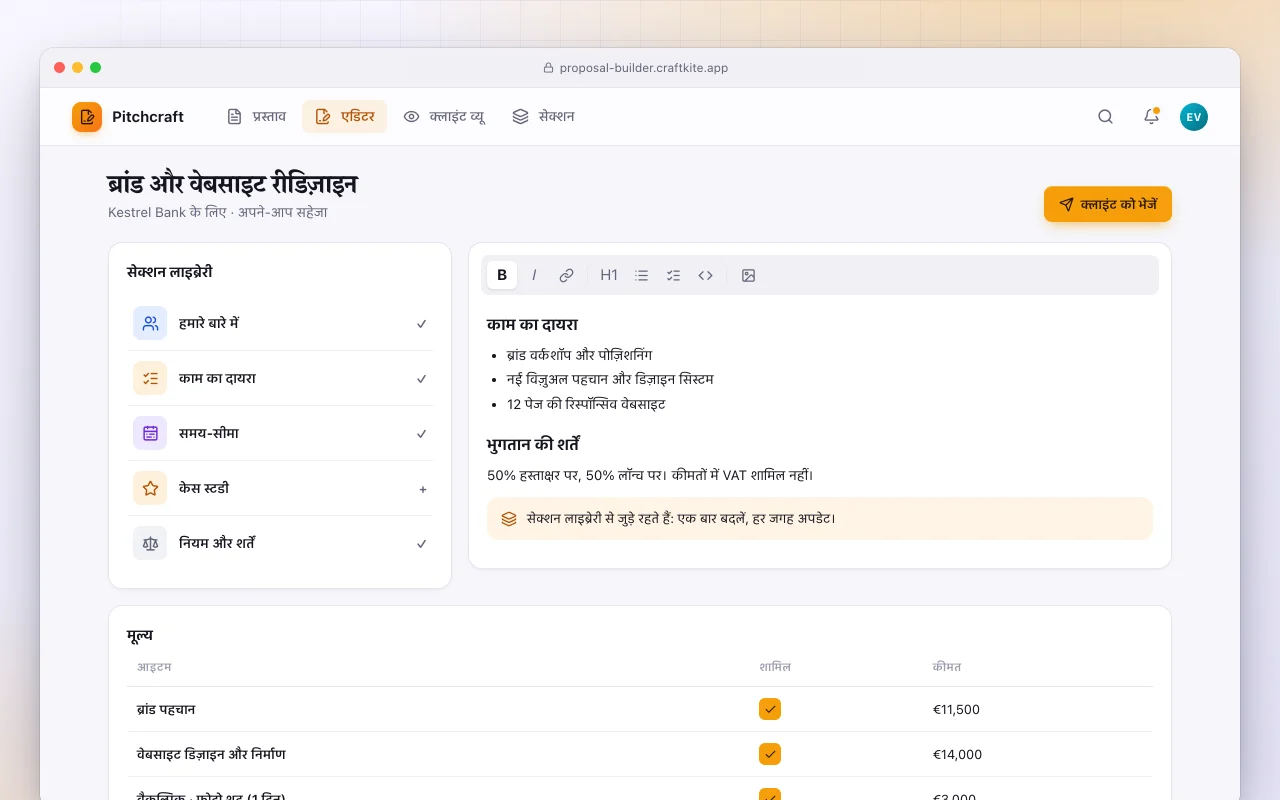
Task: Click the 12 पेज की रिस्पॉन्सिव वेबसाइट bullet
Action: click(586, 405)
